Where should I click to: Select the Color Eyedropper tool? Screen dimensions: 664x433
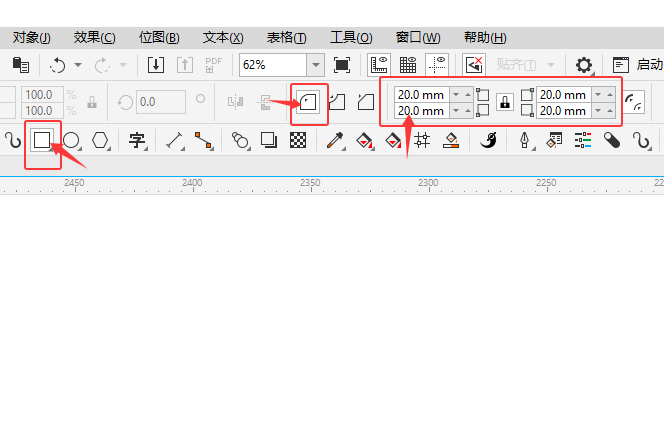pyautogui.click(x=335, y=140)
